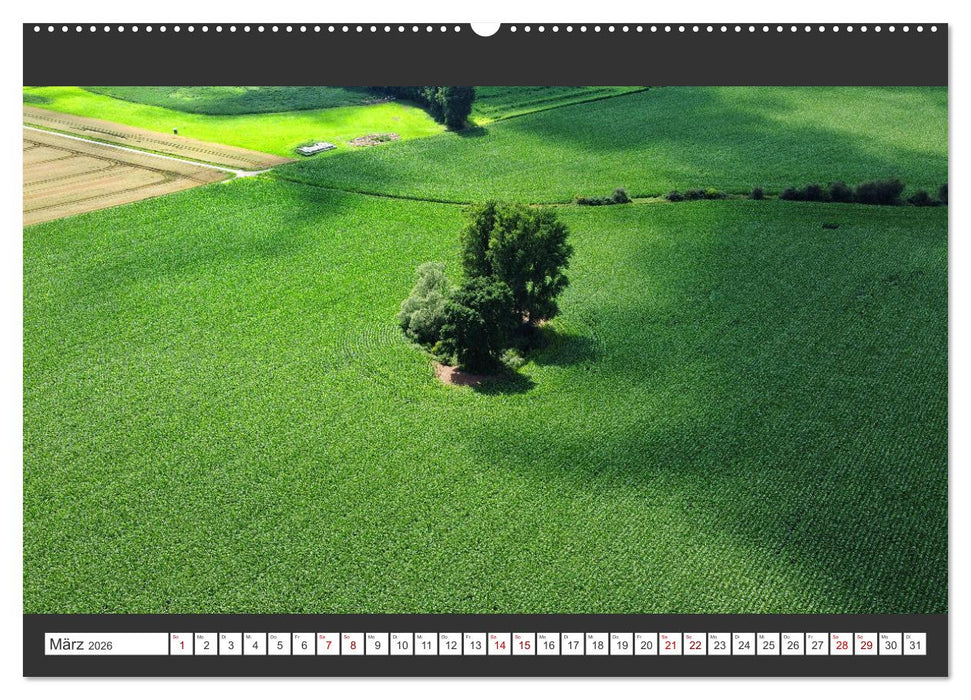Select the last day, 31
The height and width of the screenshot is (700, 971).
point(914,645)
